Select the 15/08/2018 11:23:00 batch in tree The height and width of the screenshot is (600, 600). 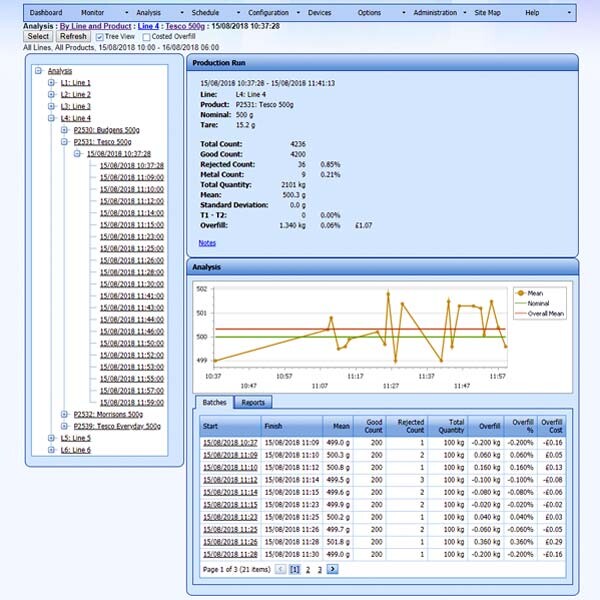point(125,237)
